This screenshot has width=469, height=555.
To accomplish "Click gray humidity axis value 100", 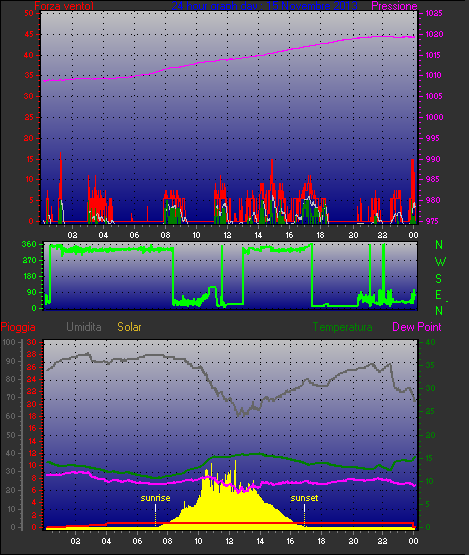I will click(x=9, y=342).
